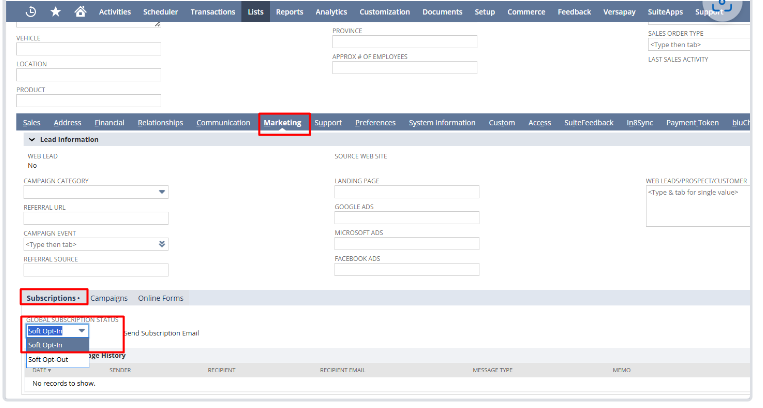This screenshot has height=408, width=763.
Task: Open the Lists menu
Action: 256,12
